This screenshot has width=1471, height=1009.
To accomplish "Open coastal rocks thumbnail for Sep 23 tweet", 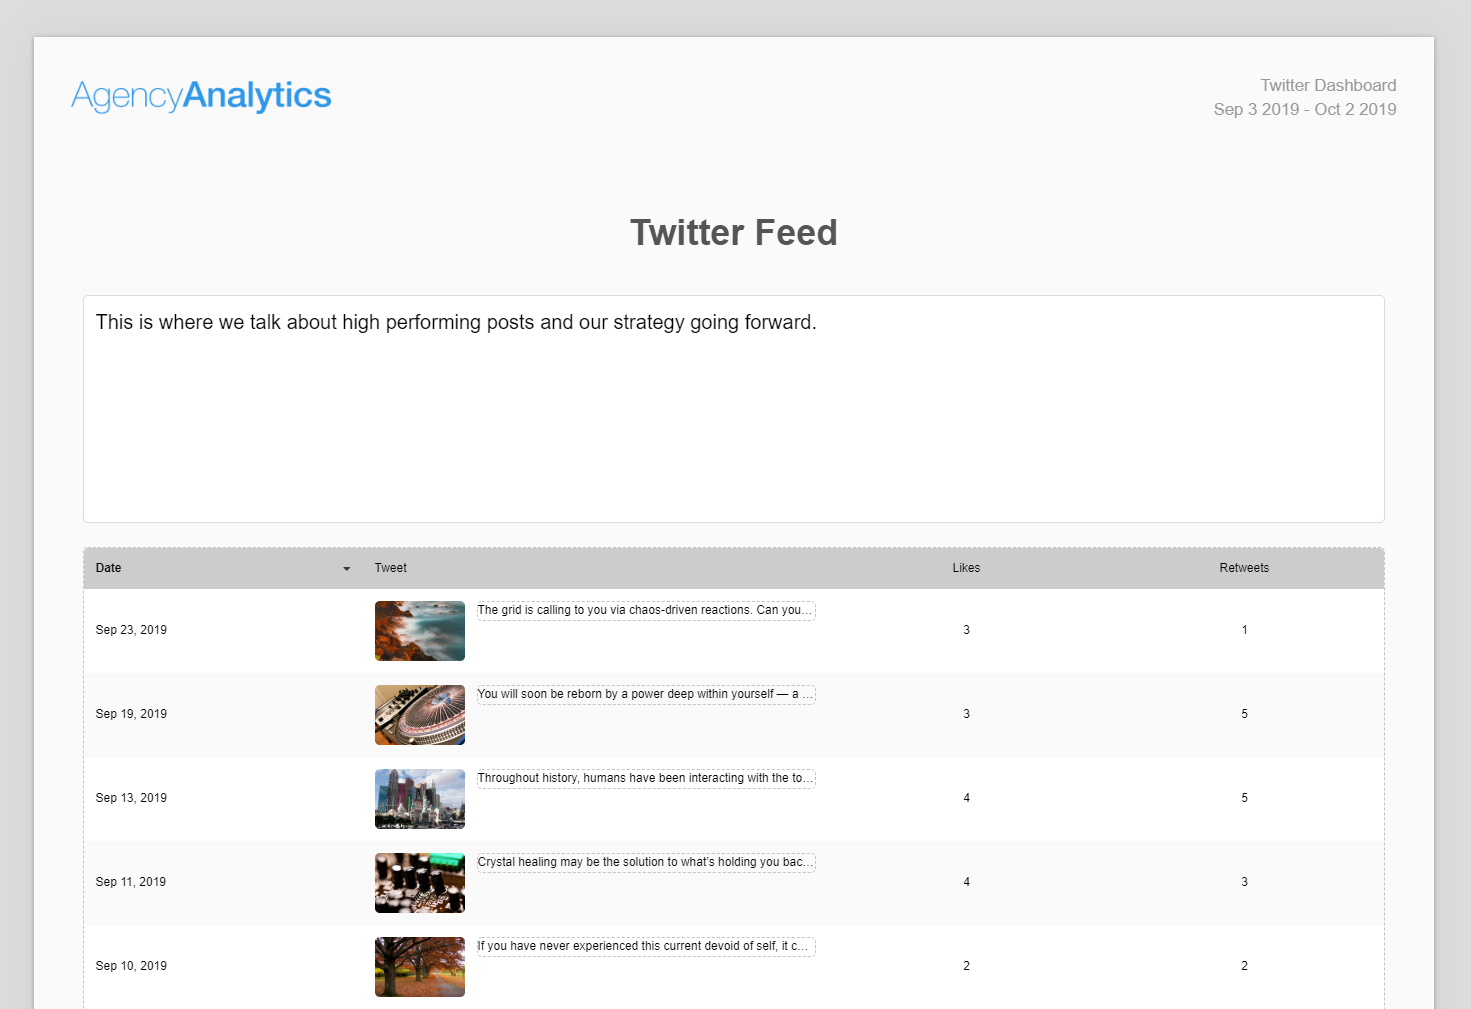I will [x=420, y=631].
